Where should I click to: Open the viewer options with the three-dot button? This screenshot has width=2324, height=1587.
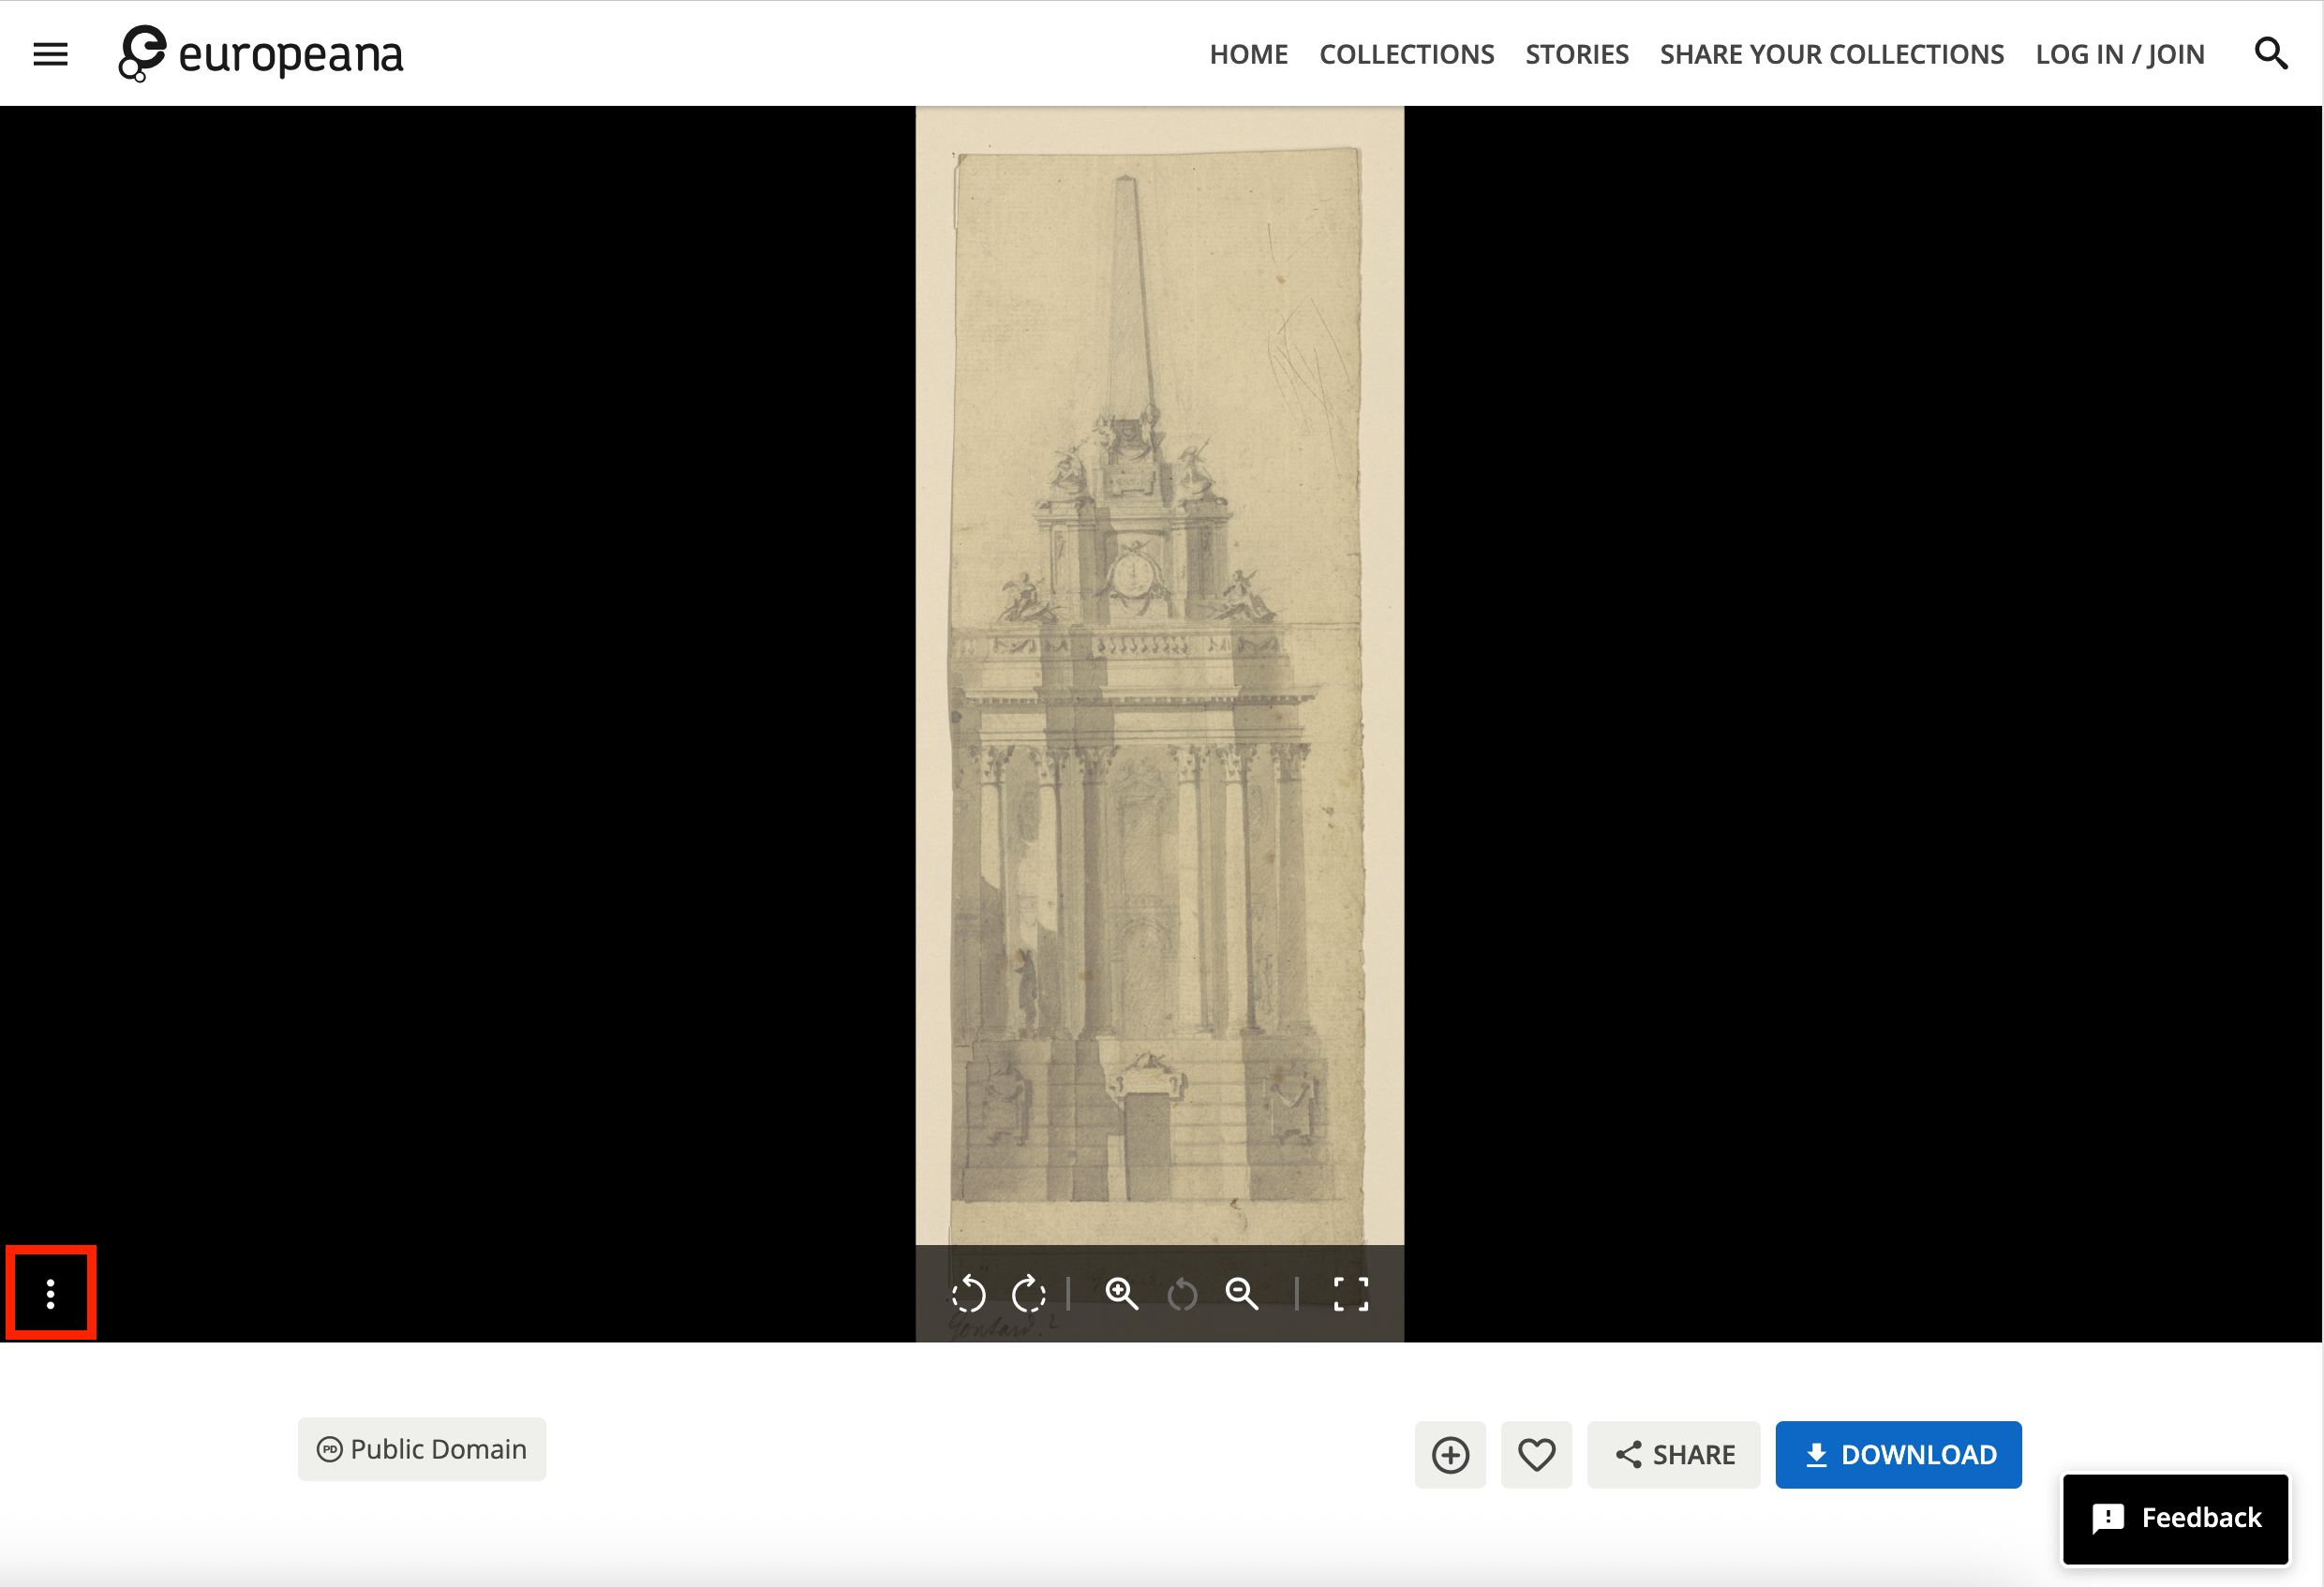click(50, 1293)
